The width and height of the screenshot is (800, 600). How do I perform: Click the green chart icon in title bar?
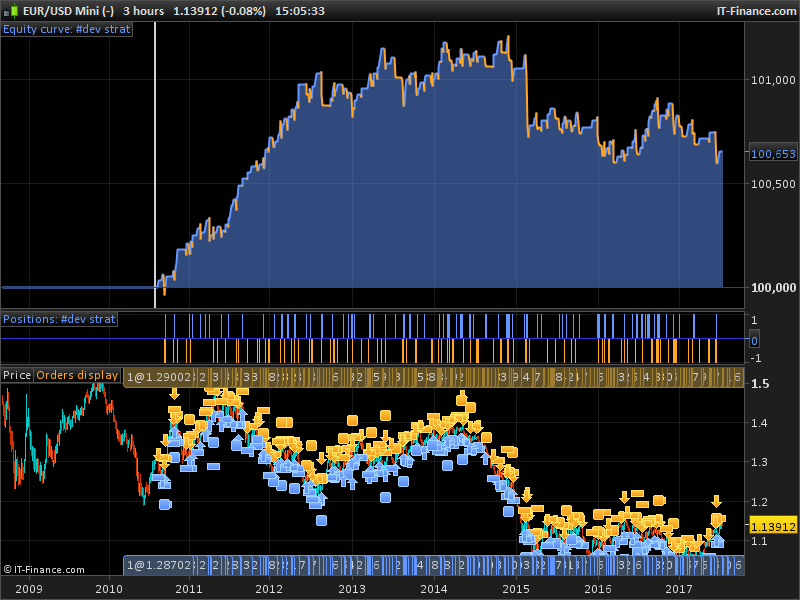[13, 10]
